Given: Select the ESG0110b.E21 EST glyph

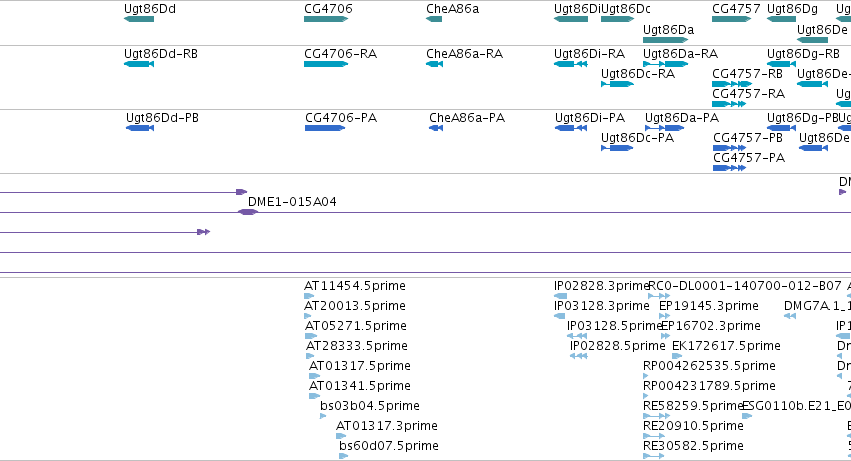Looking at the screenshot, I should pos(747,416).
